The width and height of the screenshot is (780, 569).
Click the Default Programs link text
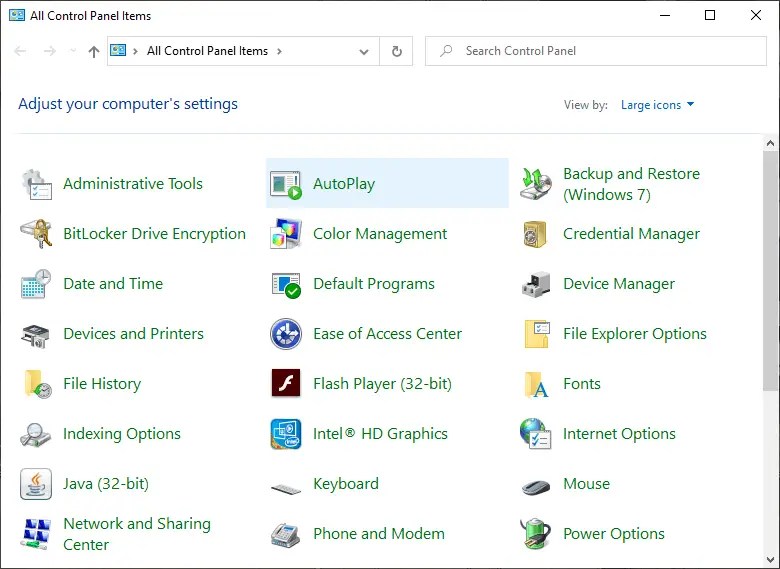(x=374, y=284)
